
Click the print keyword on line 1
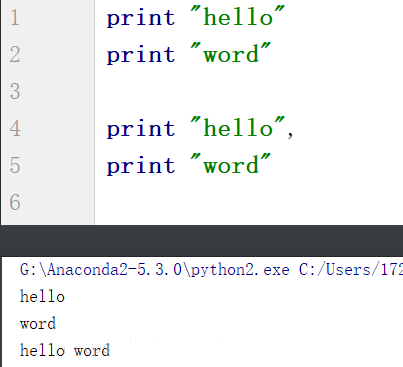[x=141, y=18]
